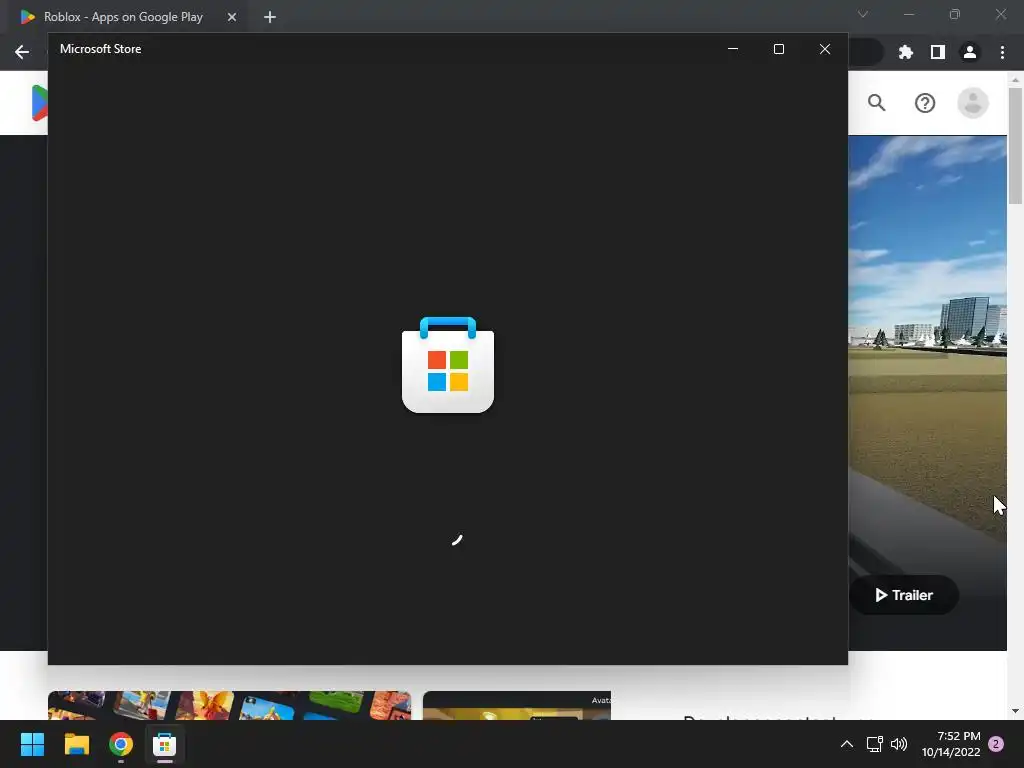Minimize the Microsoft Store window
The width and height of the screenshot is (1024, 768).
[x=733, y=49]
